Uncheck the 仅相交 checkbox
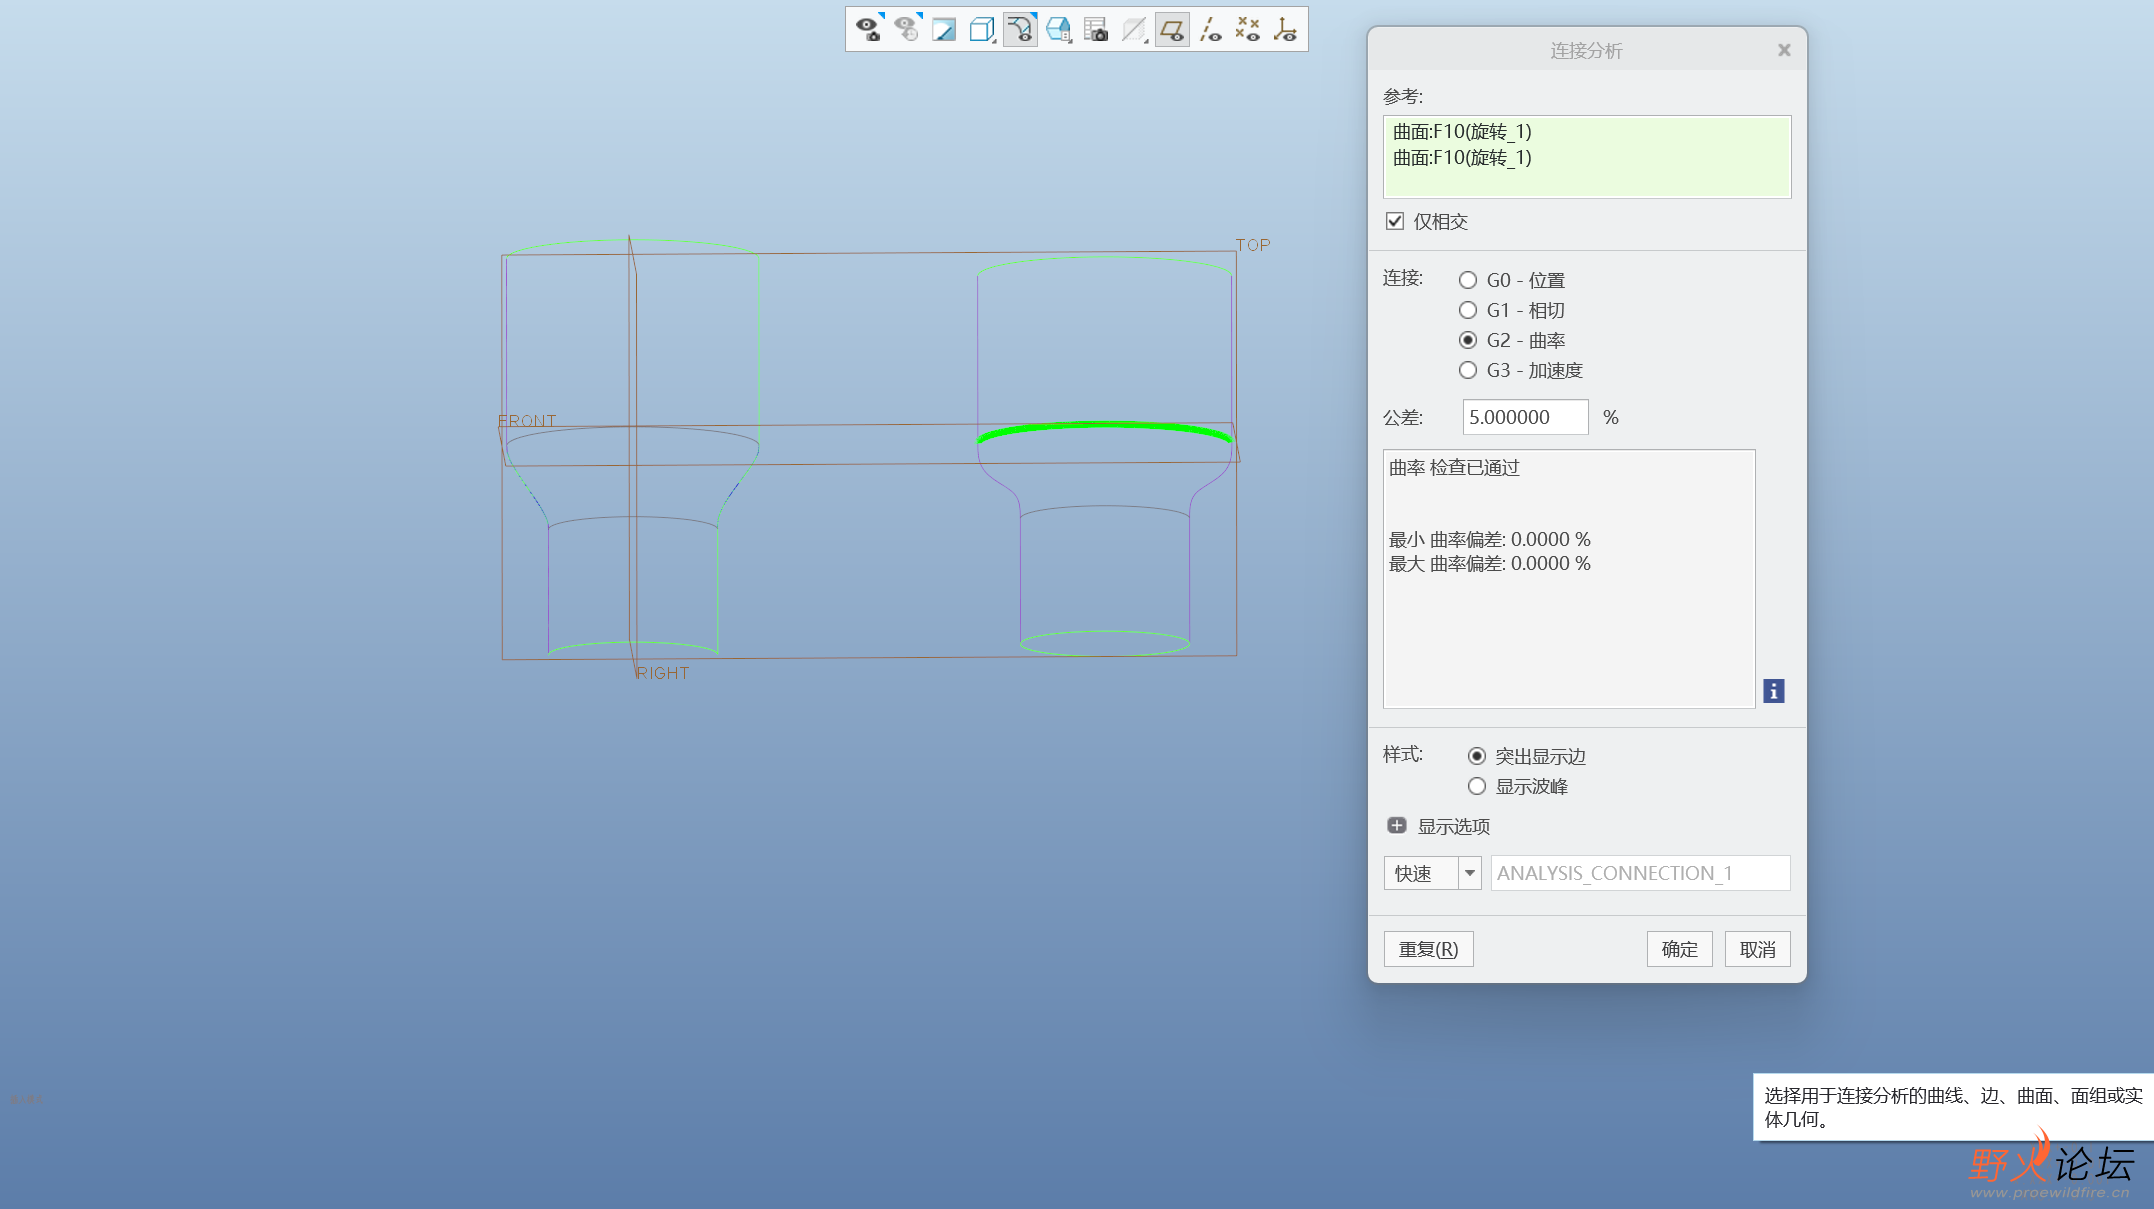Image resolution: width=2154 pixels, height=1209 pixels. [1395, 221]
